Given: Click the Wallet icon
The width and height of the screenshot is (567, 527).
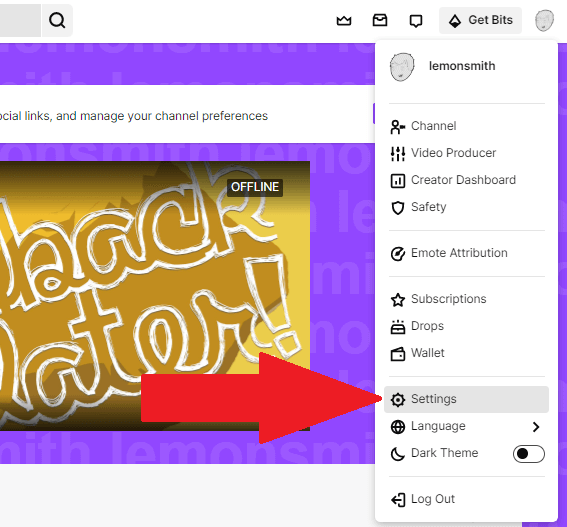Looking at the screenshot, I should (x=398, y=354).
